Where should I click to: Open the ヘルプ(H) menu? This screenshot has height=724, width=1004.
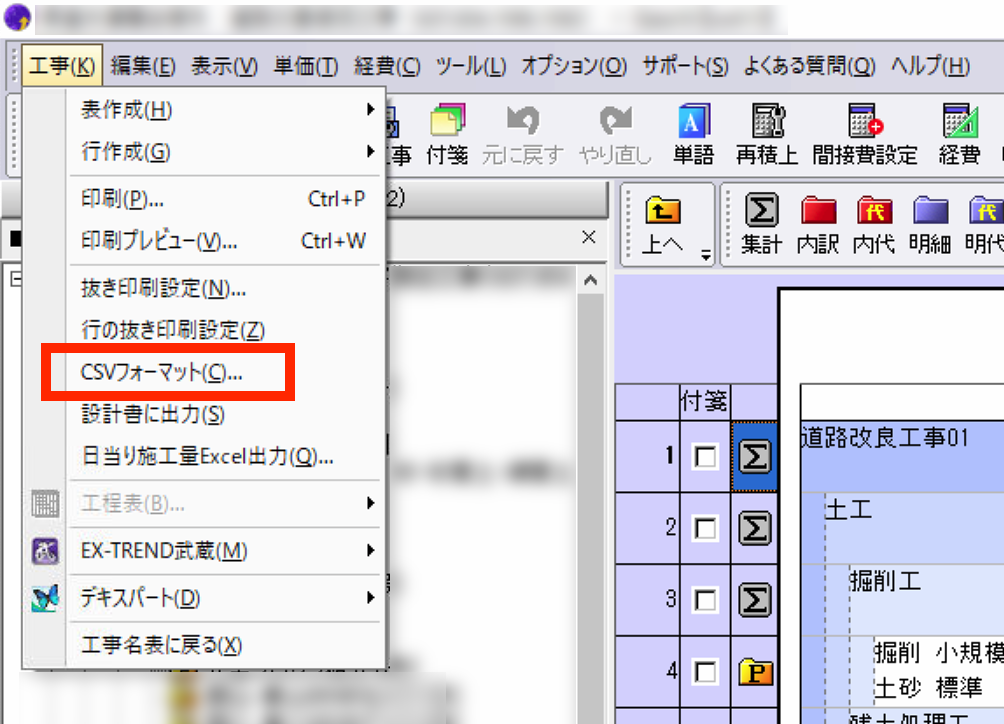pos(930,66)
